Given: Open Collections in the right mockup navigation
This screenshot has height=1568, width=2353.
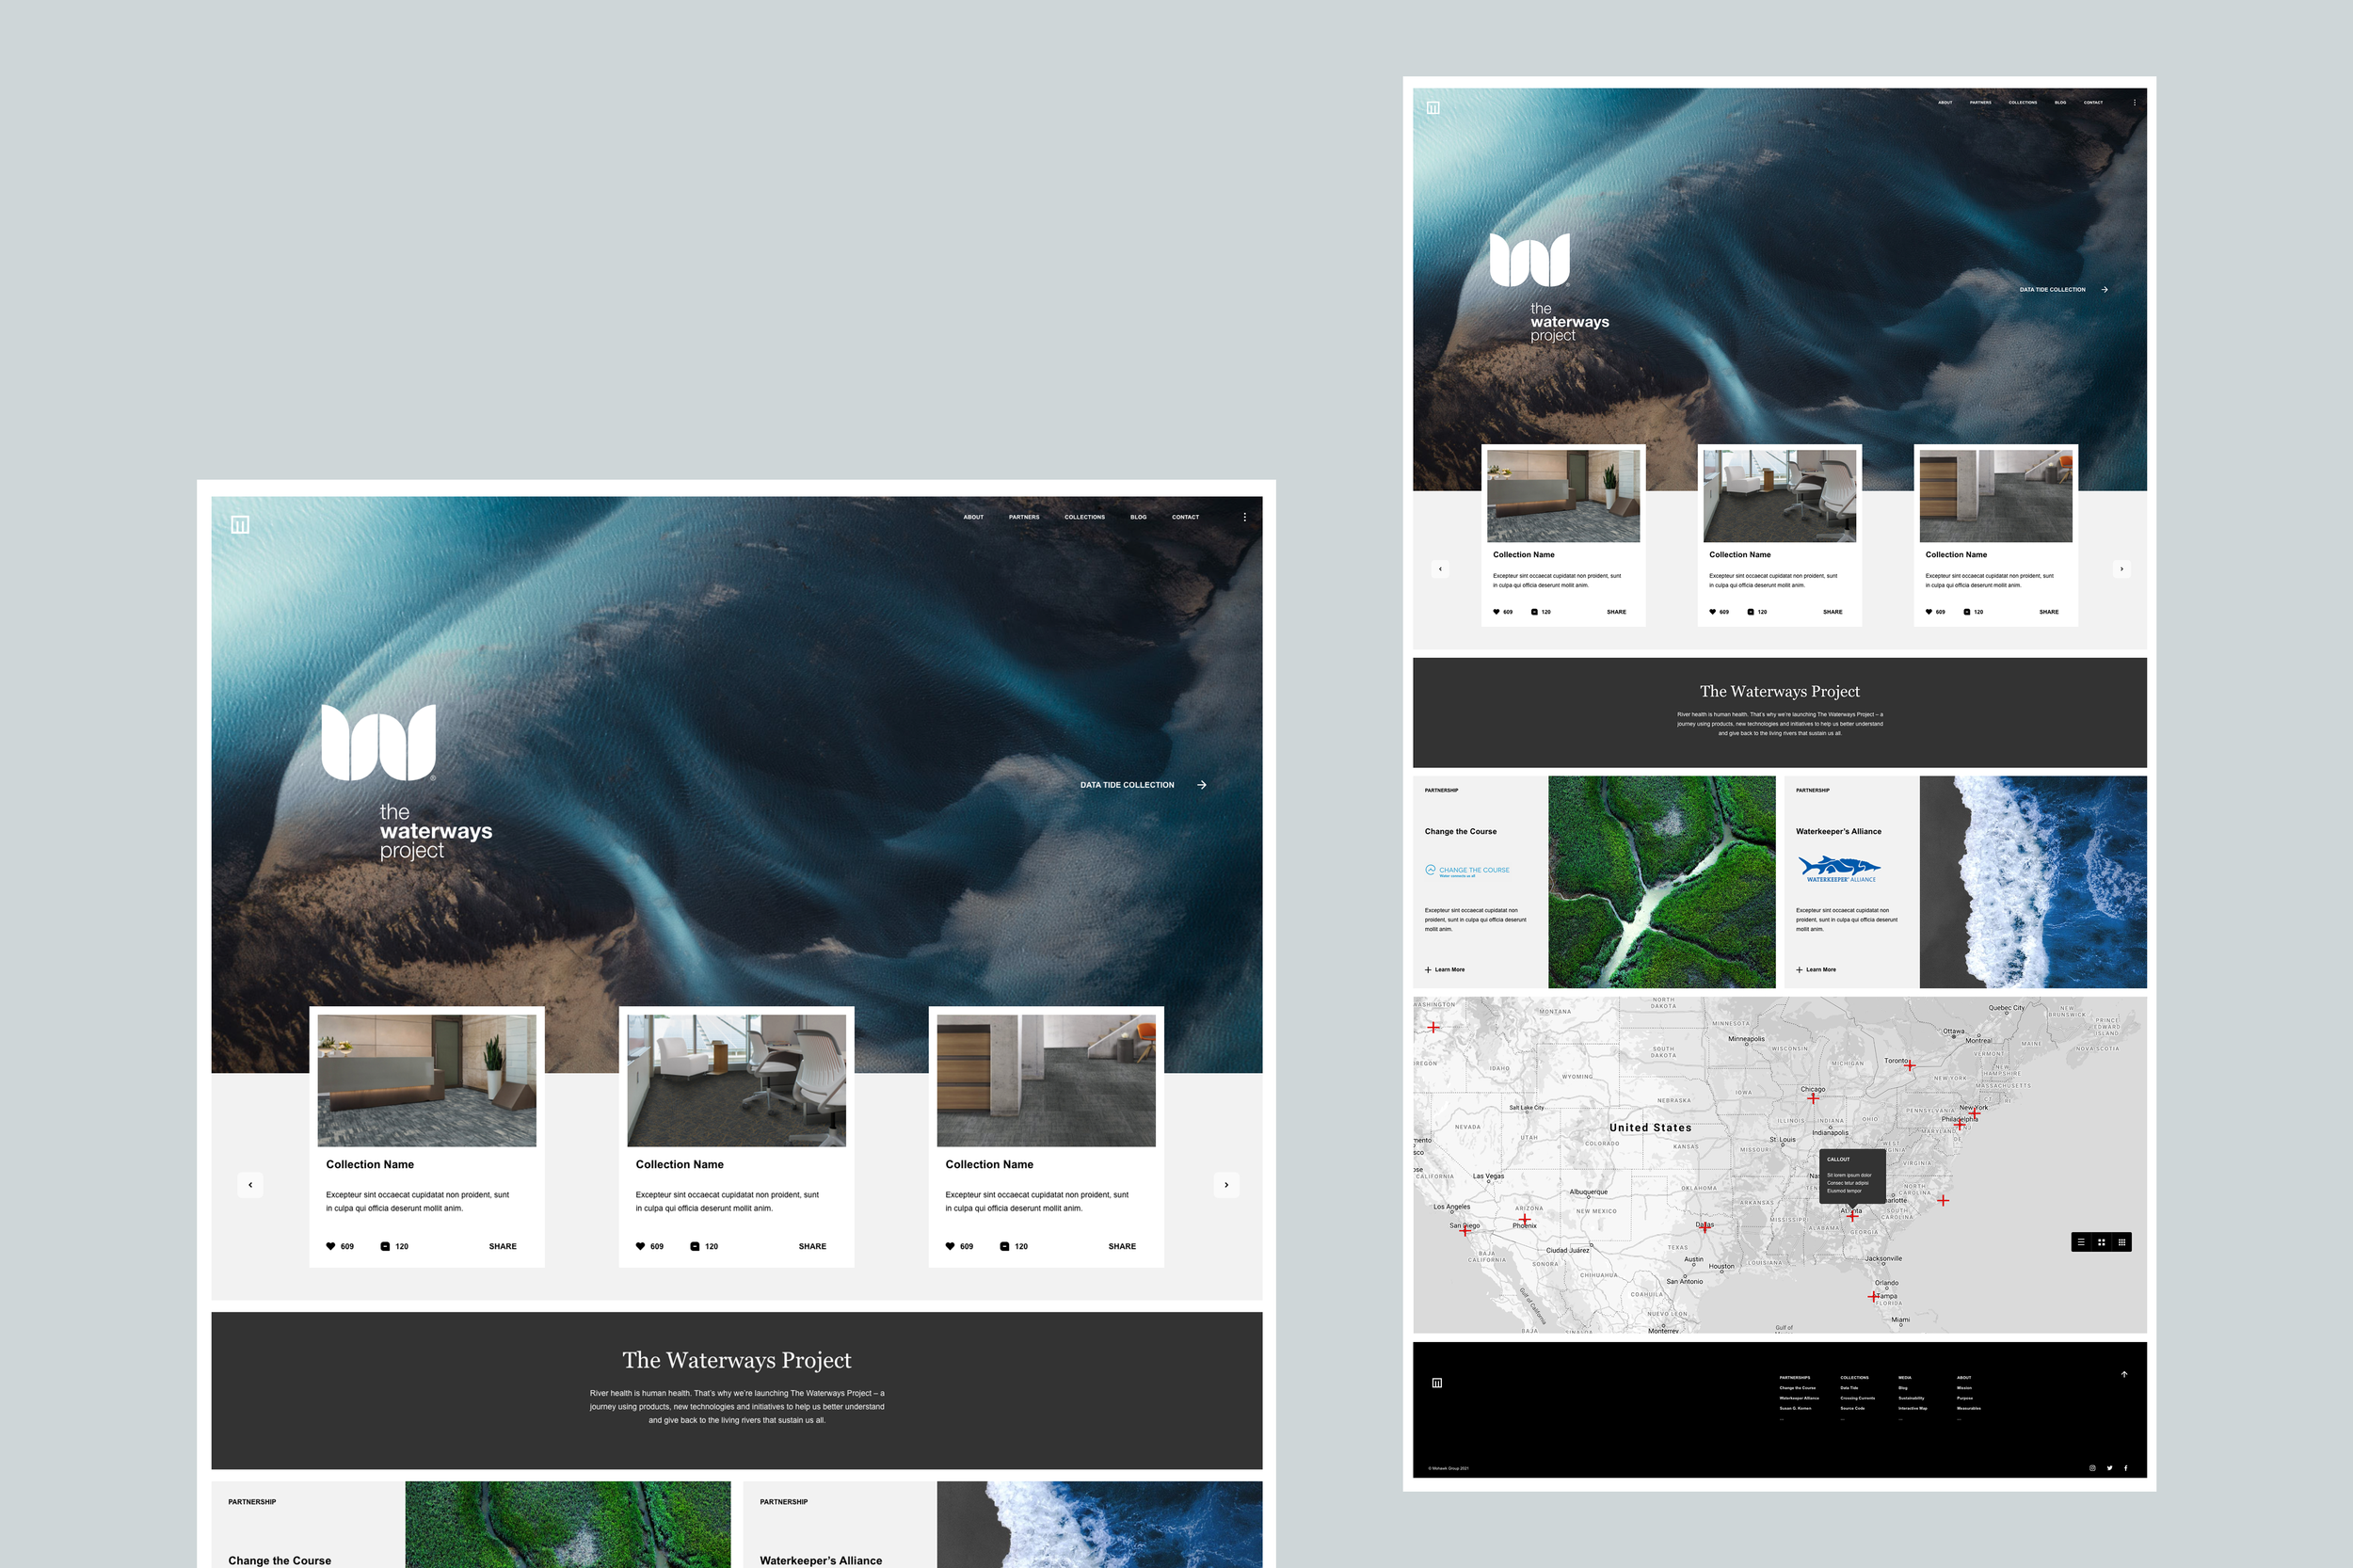Looking at the screenshot, I should pyautogui.click(x=2023, y=102).
